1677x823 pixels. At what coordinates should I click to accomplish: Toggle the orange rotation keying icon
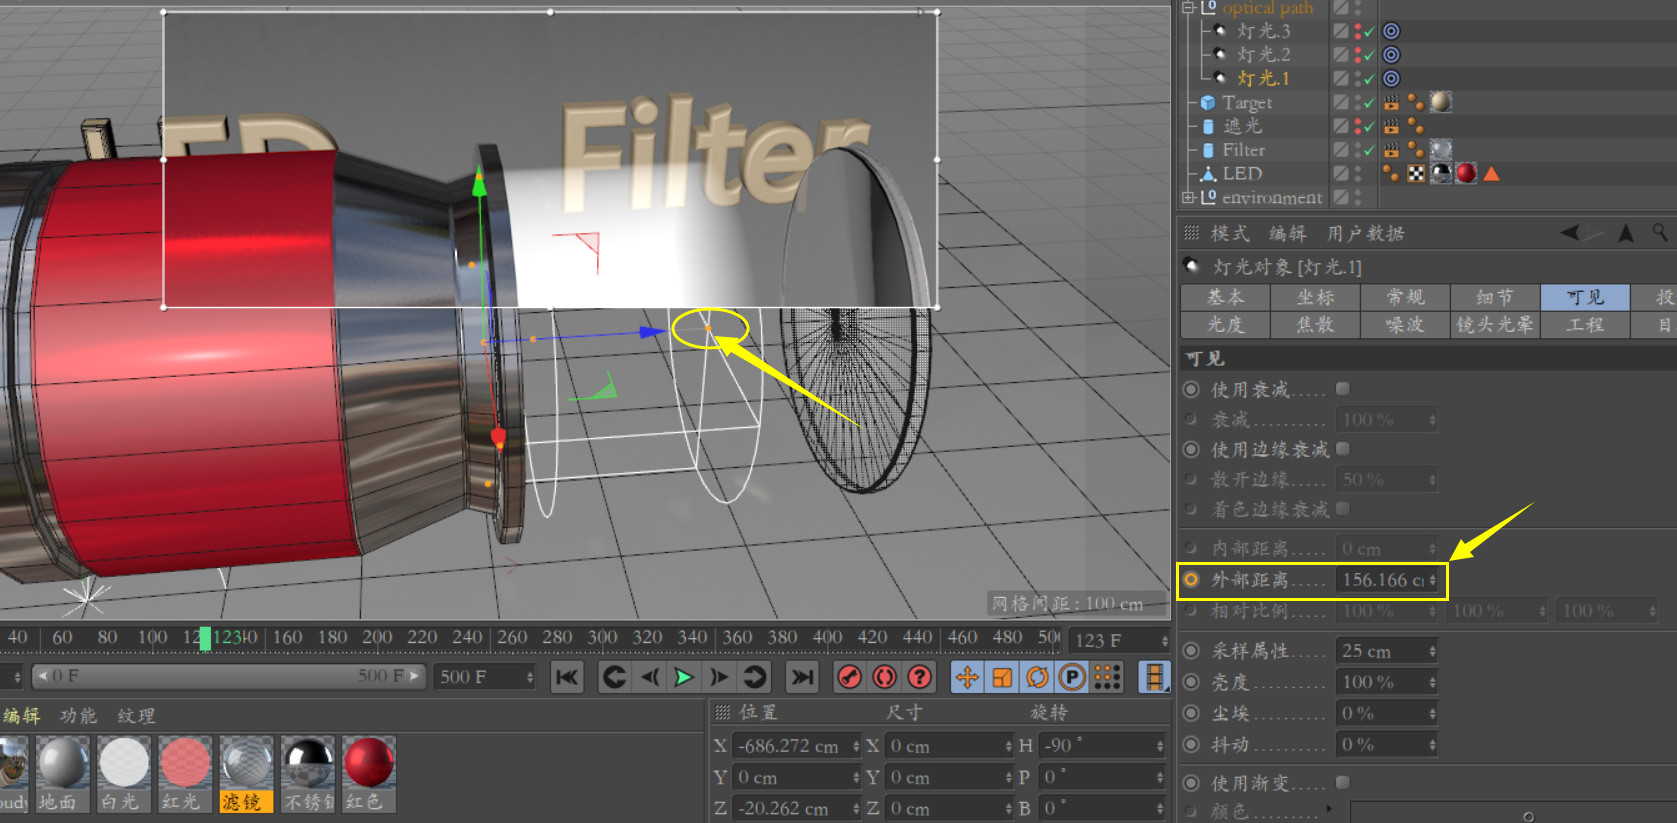1037,677
